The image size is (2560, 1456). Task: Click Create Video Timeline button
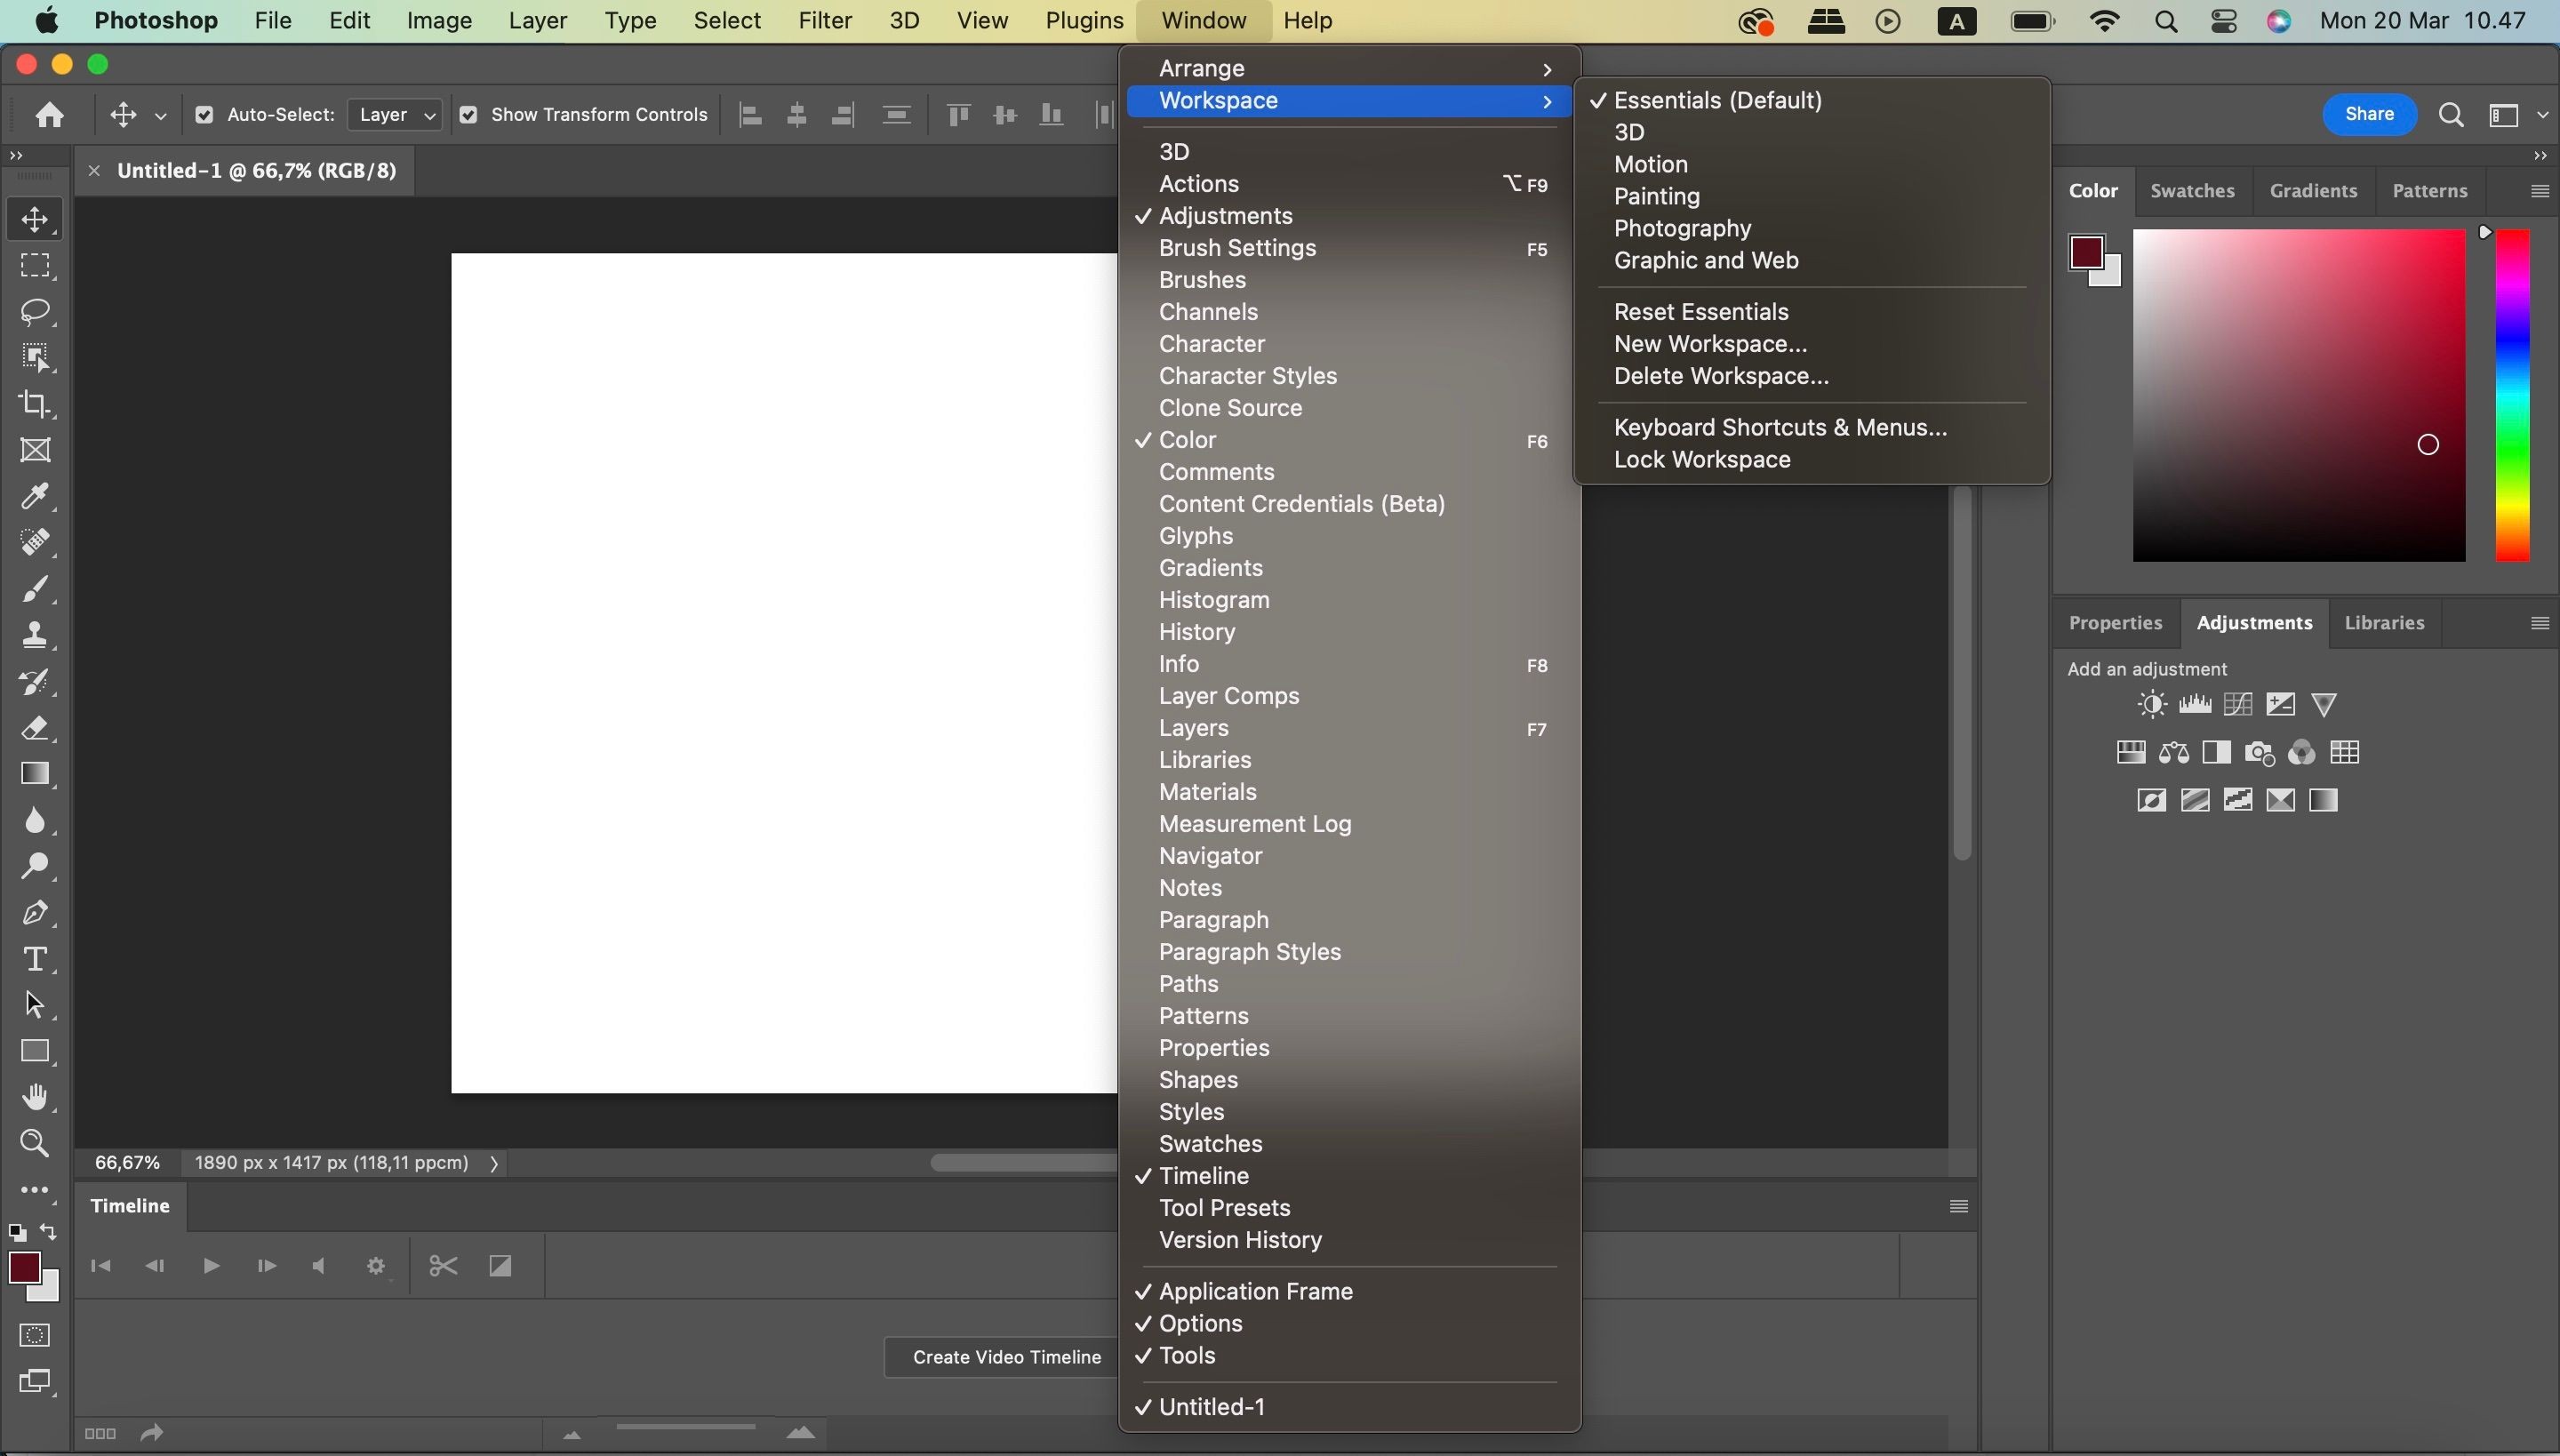[1007, 1357]
